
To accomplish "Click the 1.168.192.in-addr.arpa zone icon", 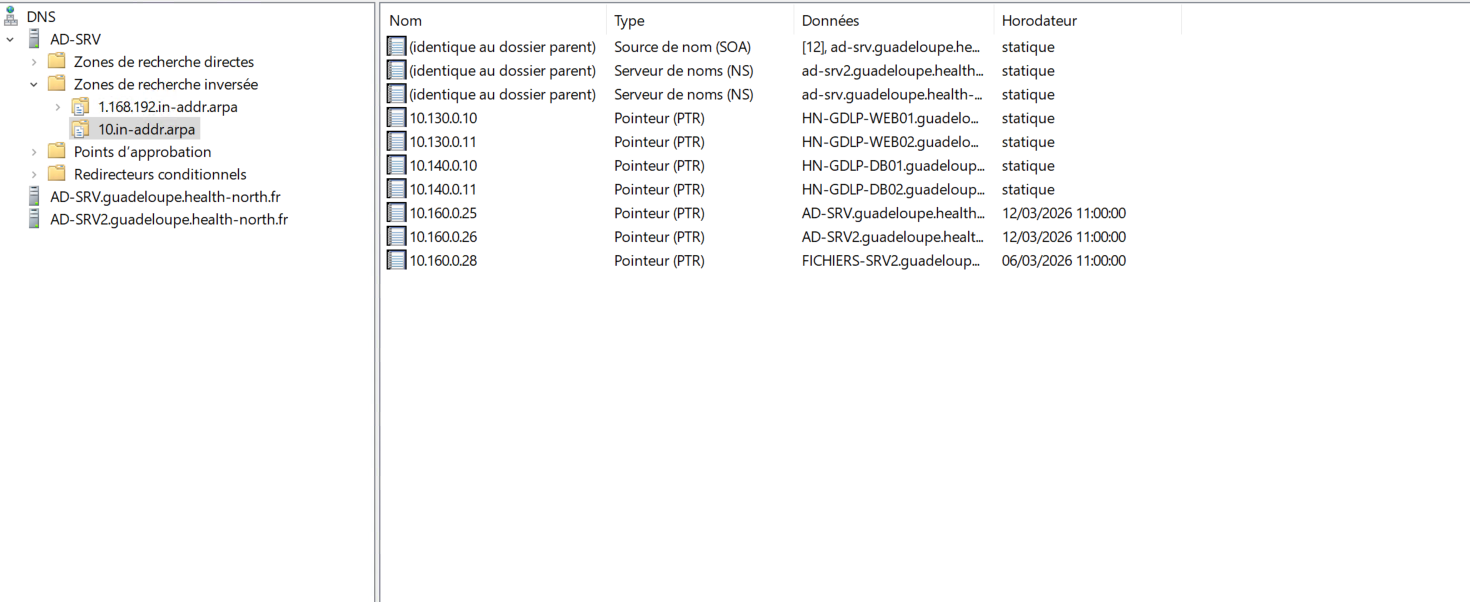I will tap(79, 106).
